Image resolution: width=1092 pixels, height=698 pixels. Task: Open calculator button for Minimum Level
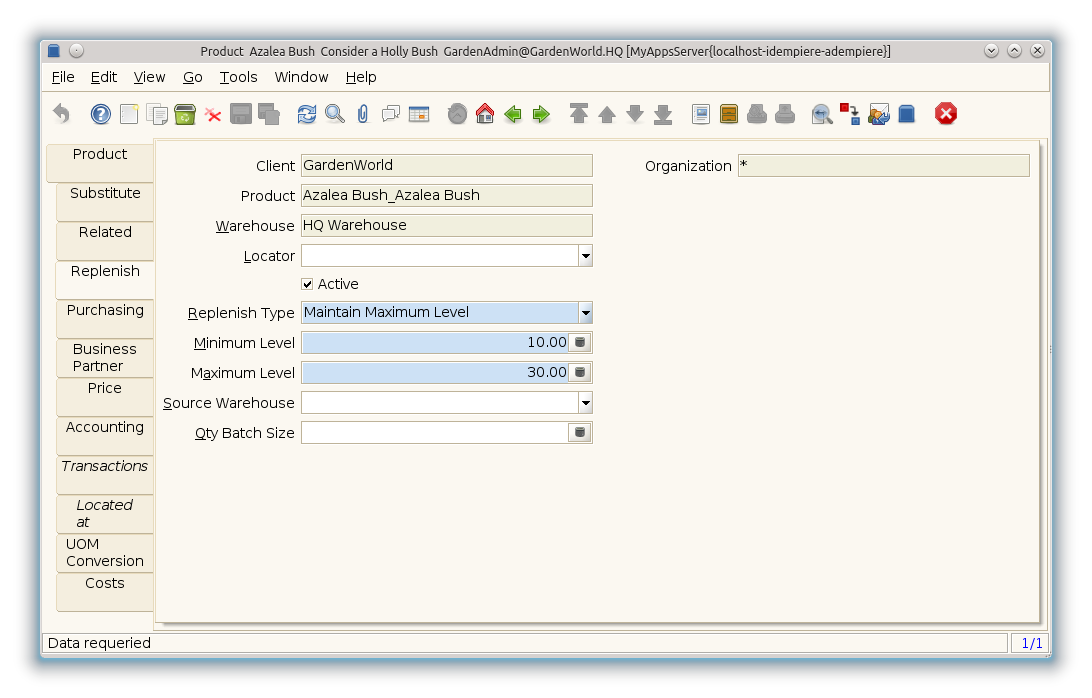(580, 343)
